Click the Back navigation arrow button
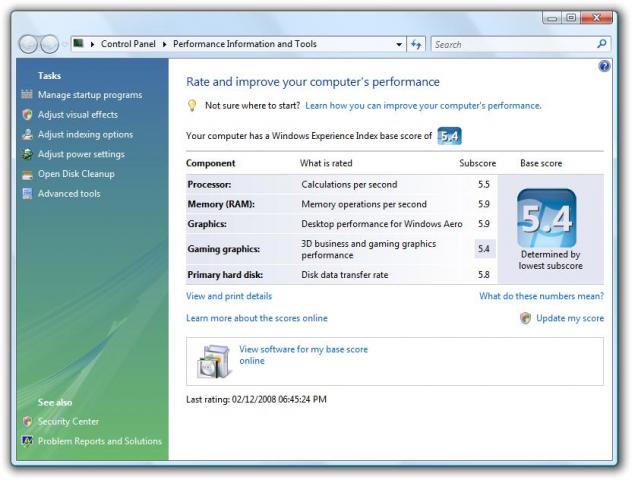The image size is (638, 480). pos(28,44)
